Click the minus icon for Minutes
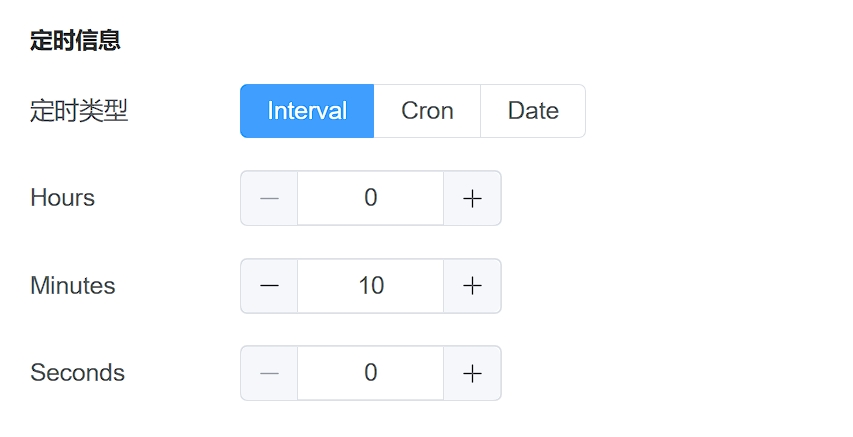Image resolution: width=853 pixels, height=437 pixels. point(269,286)
